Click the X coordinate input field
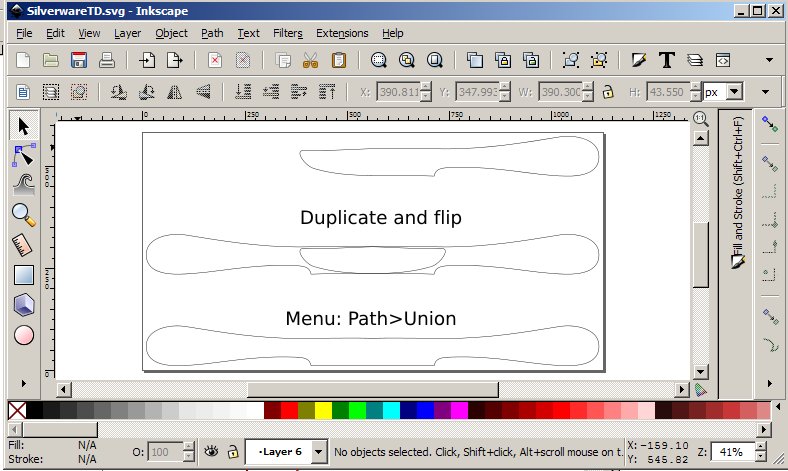Screen dimensions: 788x471 click(x=396, y=92)
